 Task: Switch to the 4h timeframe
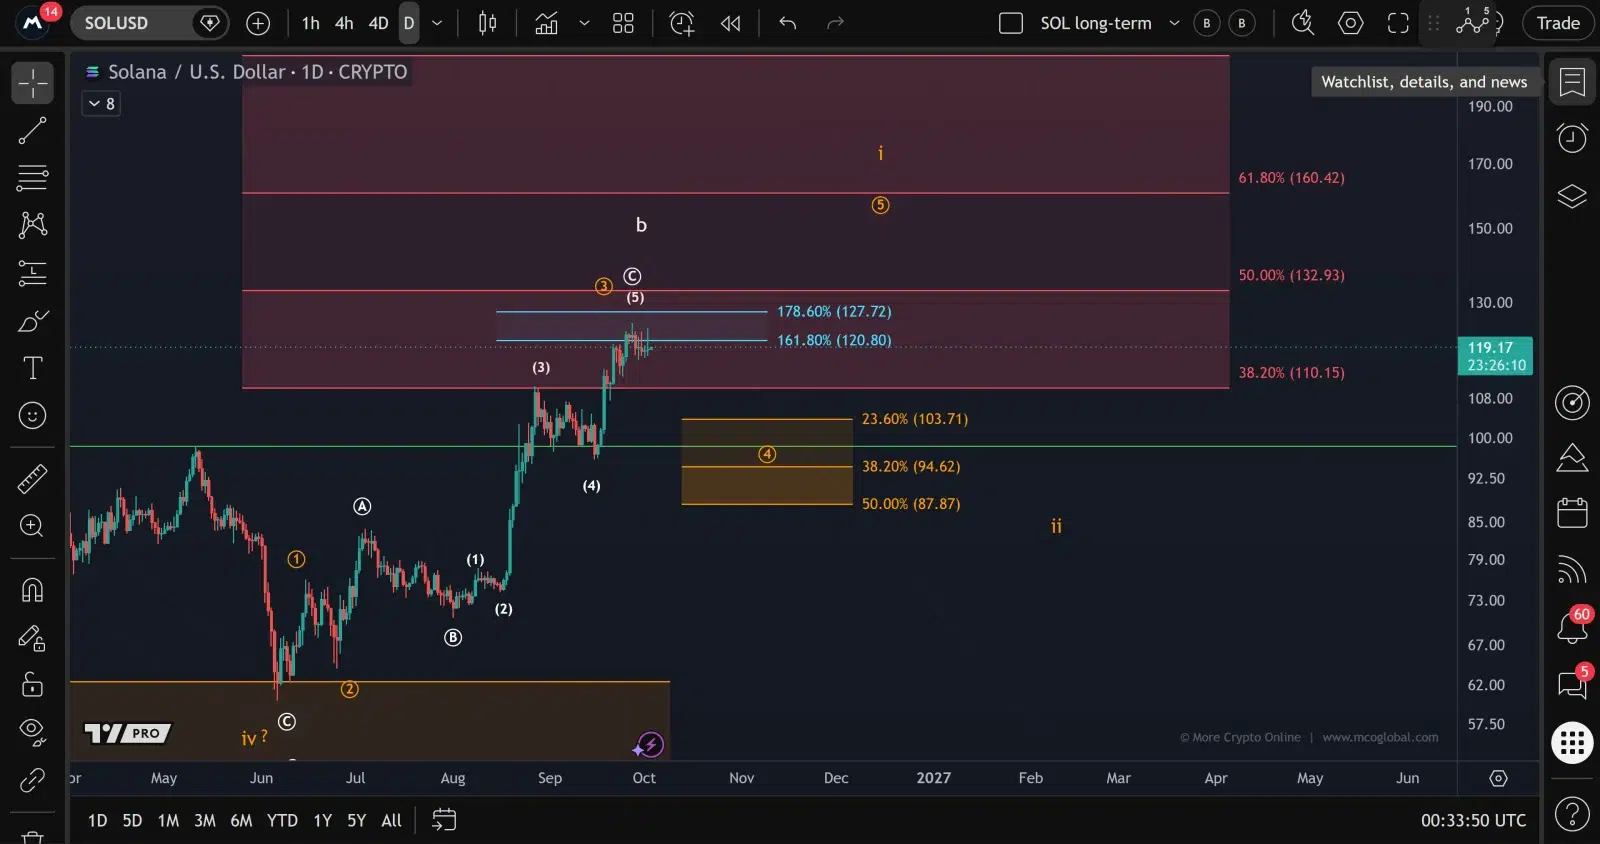(344, 23)
